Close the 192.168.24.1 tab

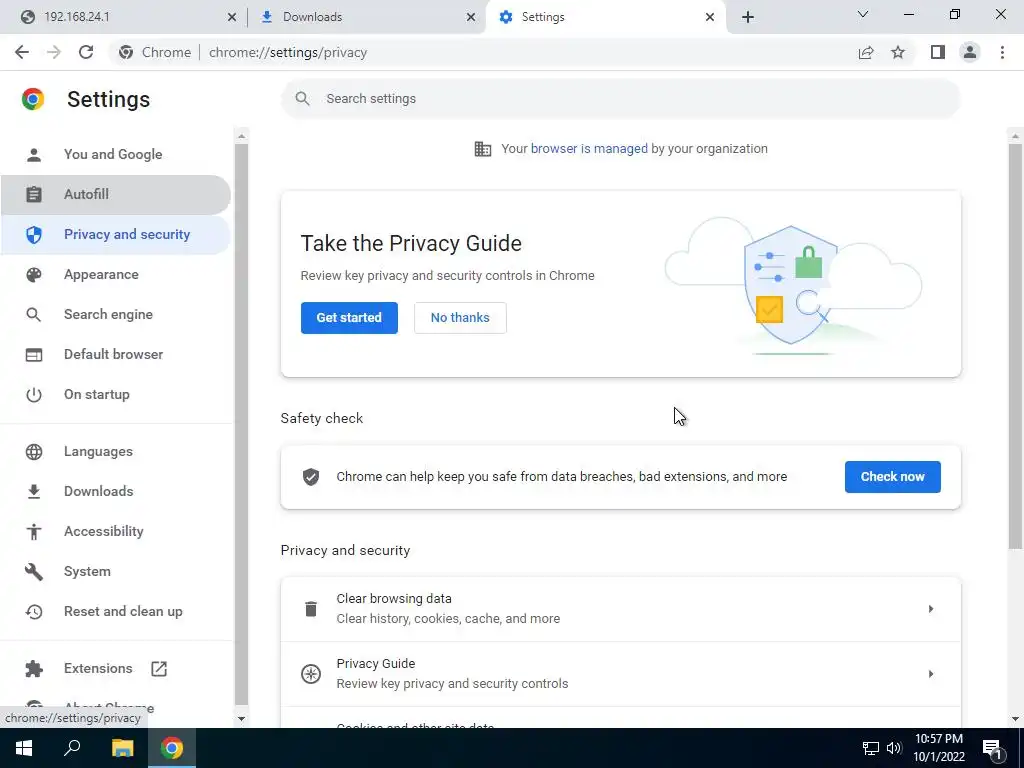[232, 18]
